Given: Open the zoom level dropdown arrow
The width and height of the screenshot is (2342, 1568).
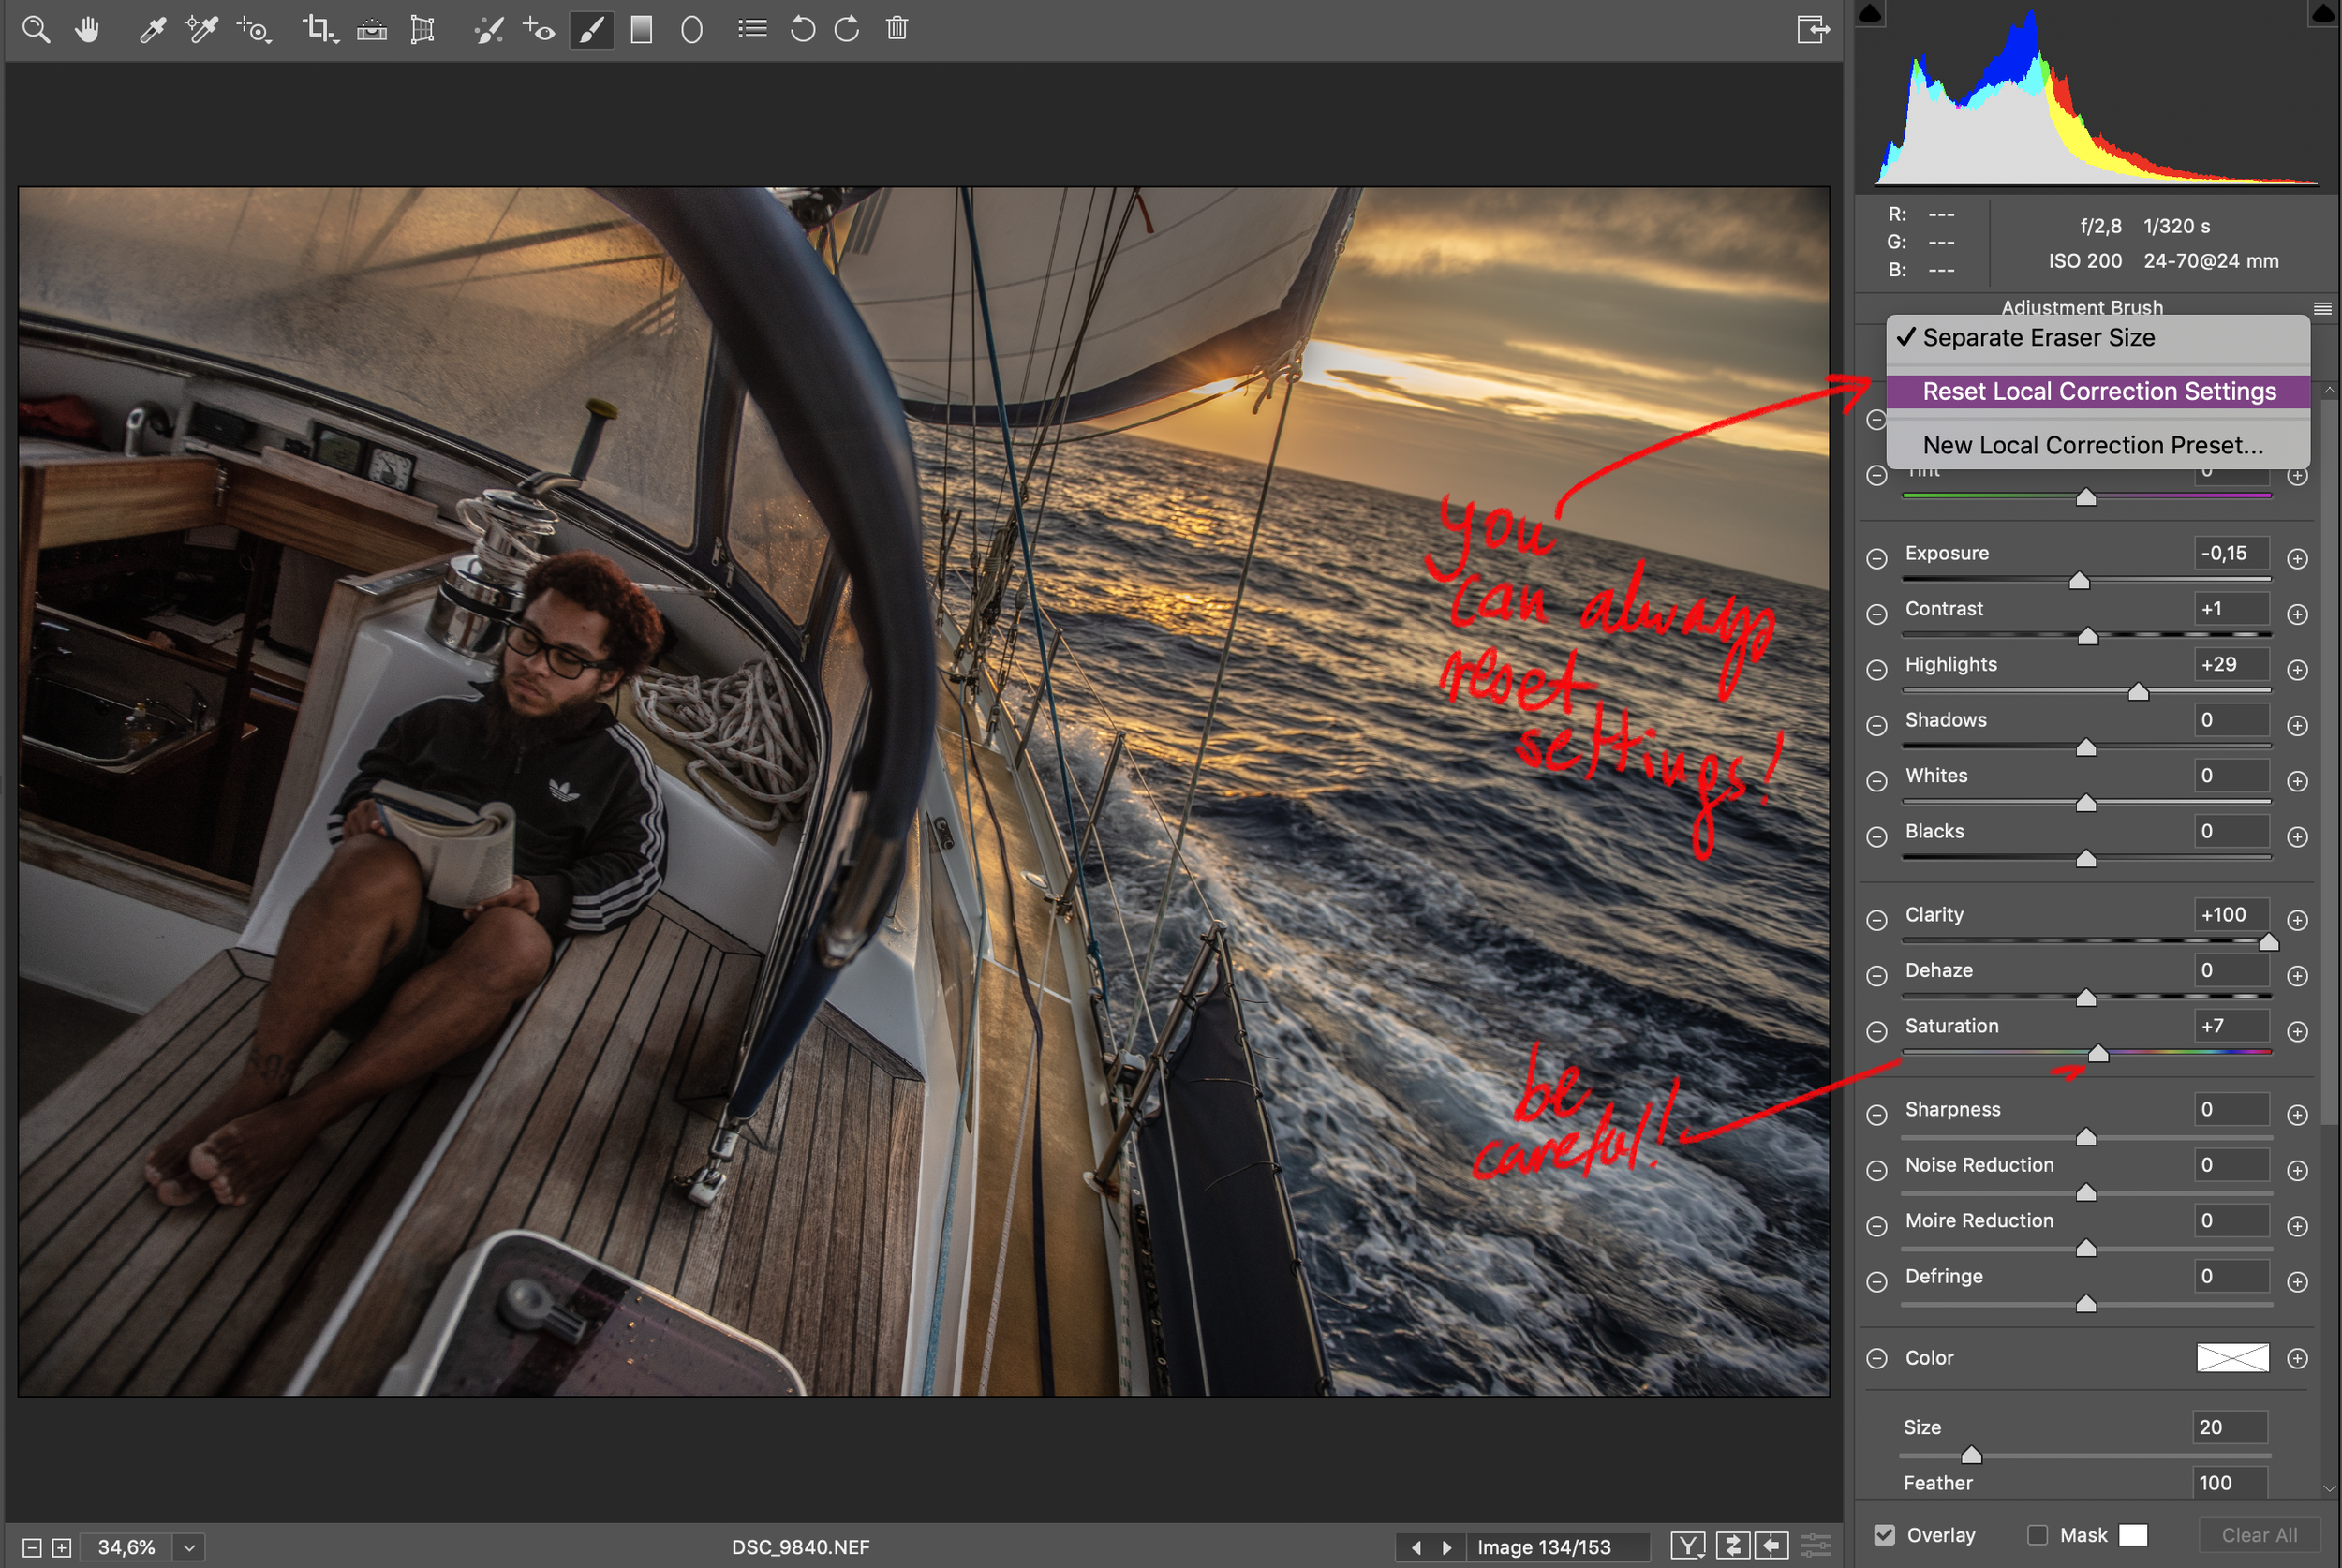Looking at the screenshot, I should pyautogui.click(x=189, y=1547).
